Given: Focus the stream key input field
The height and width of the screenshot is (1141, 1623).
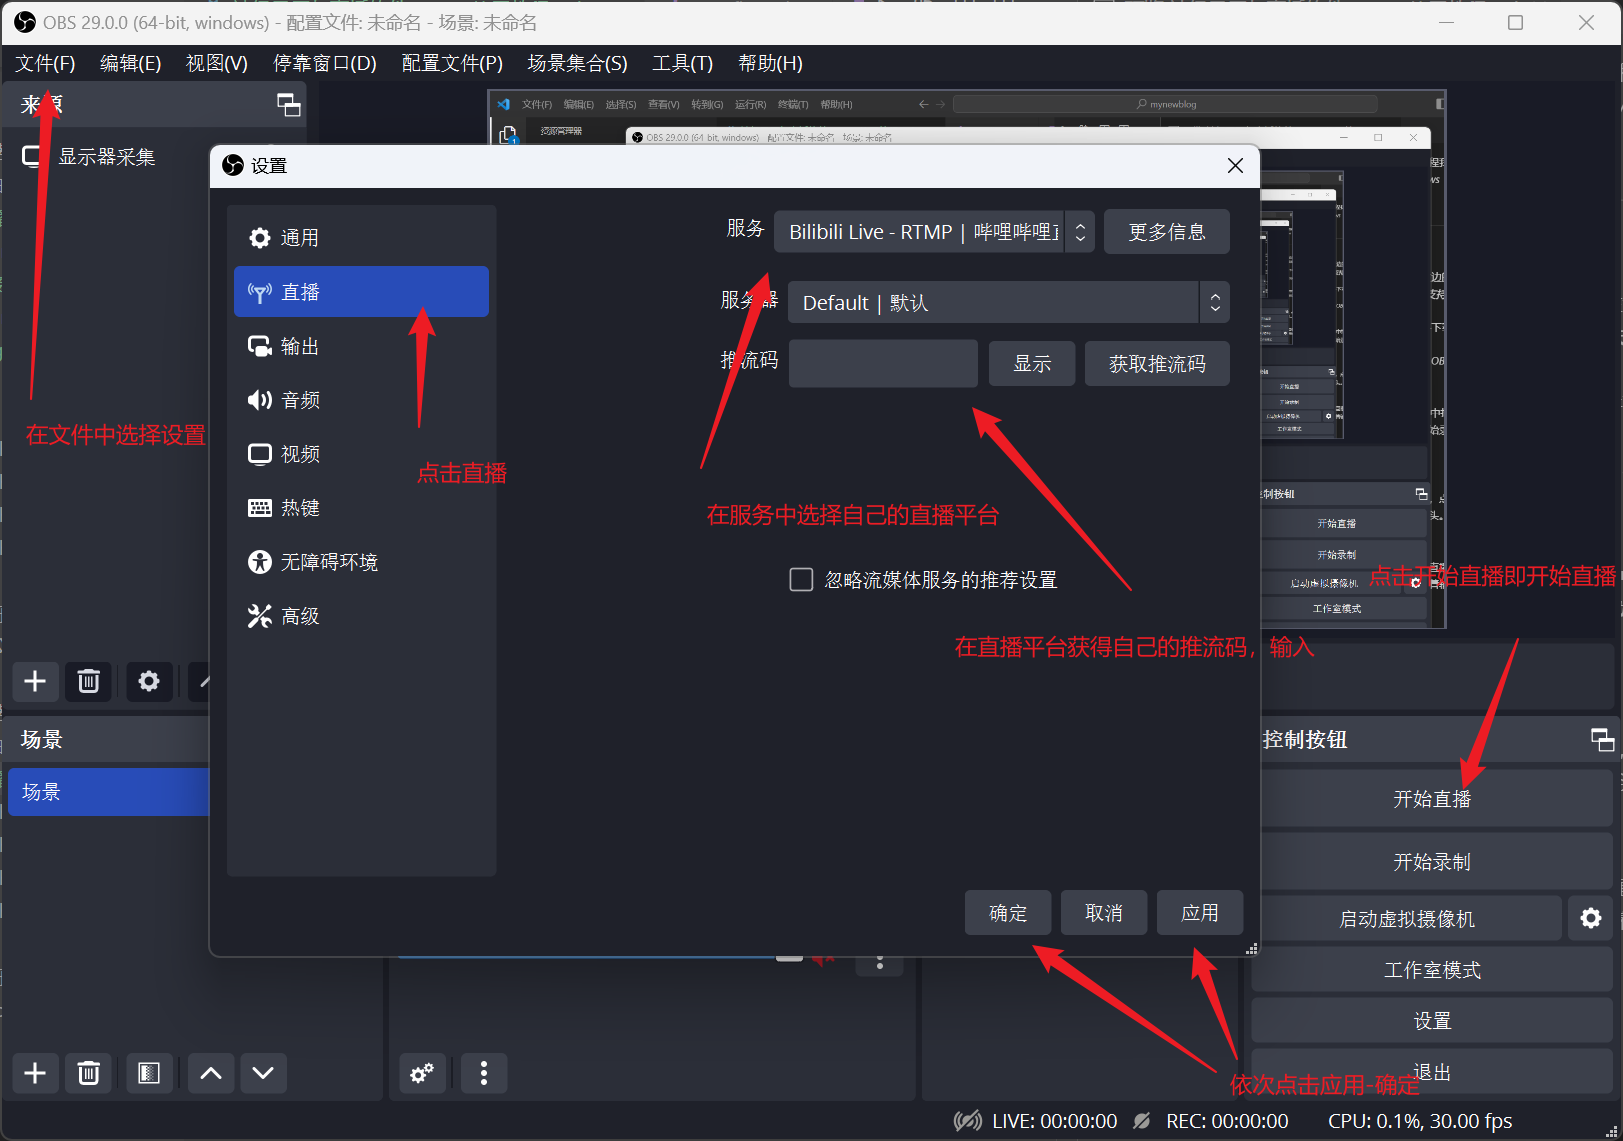Looking at the screenshot, I should [x=883, y=363].
